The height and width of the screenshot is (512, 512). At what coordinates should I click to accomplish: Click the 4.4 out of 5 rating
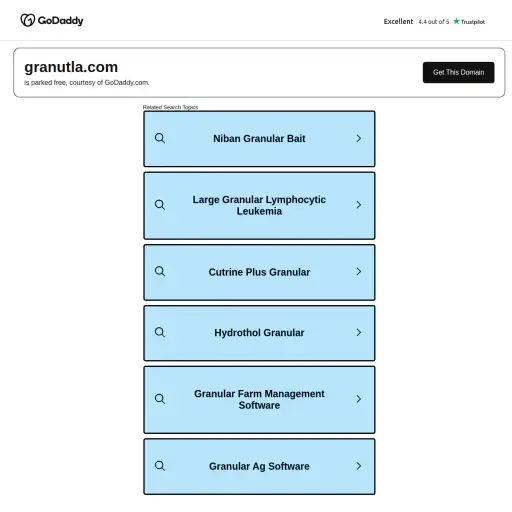(434, 22)
